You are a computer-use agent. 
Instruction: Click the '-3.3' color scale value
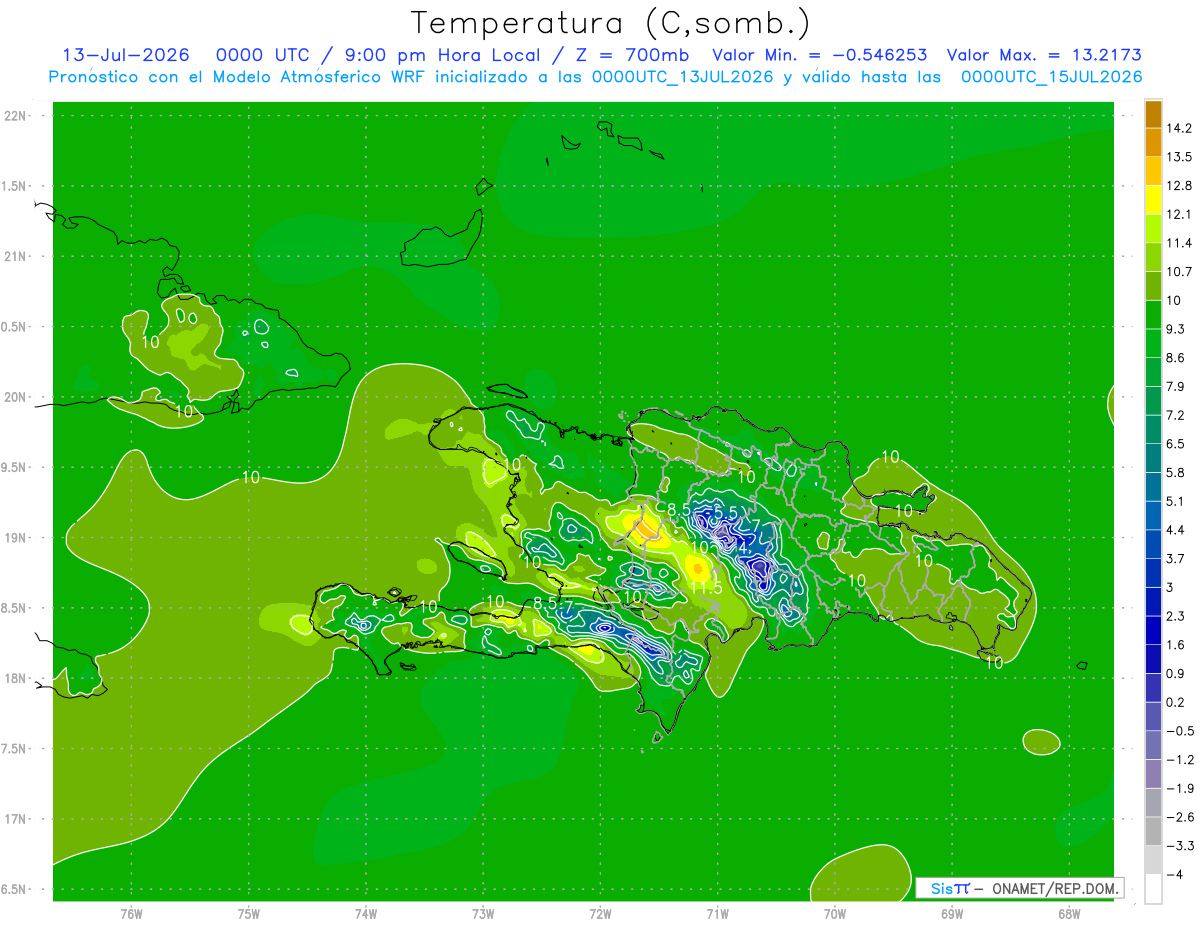(x=1179, y=846)
